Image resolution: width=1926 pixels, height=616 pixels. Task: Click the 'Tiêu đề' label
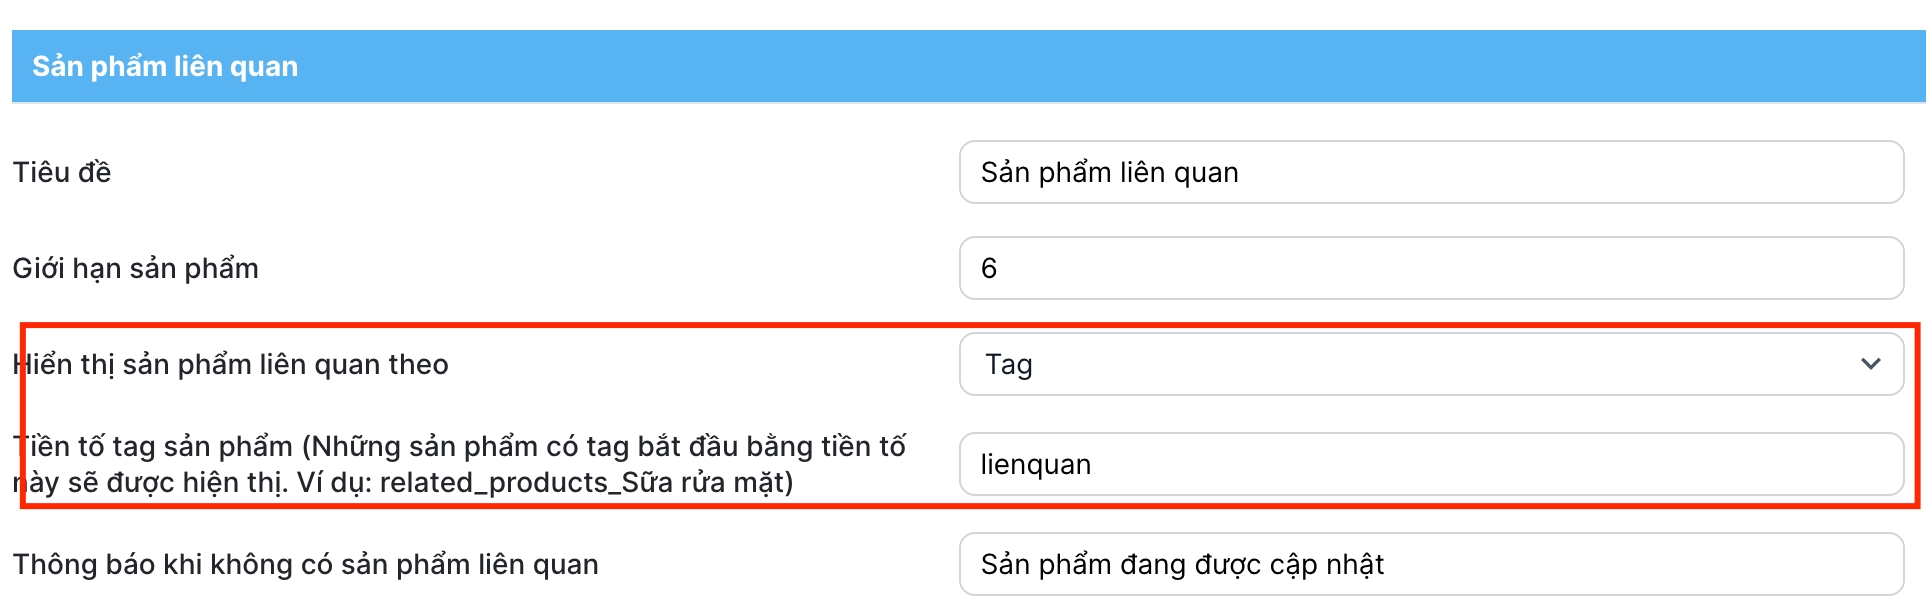point(62,172)
